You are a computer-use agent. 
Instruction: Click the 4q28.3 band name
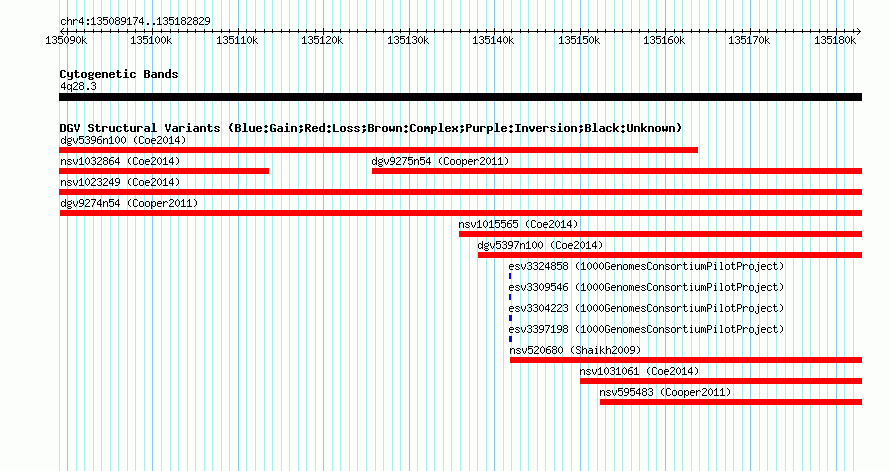click(78, 86)
